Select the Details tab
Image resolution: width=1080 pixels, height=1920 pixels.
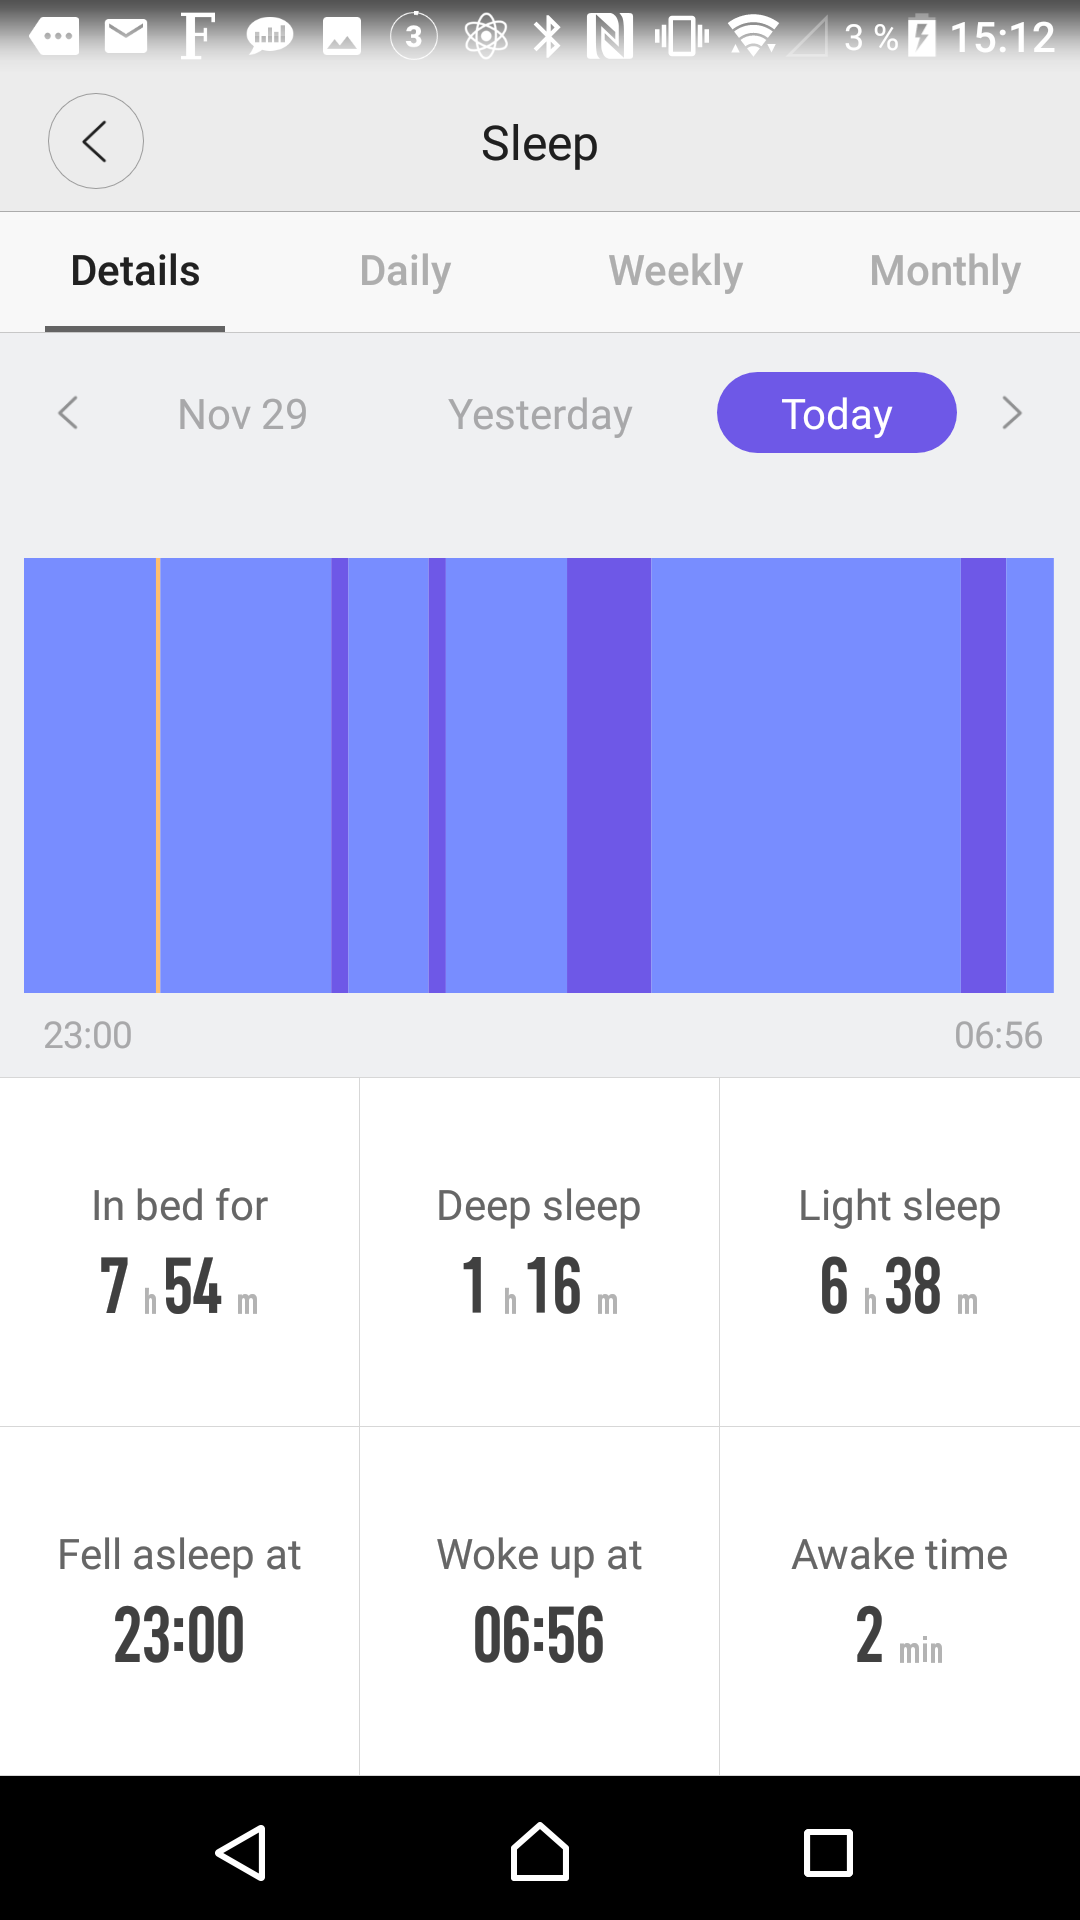tap(135, 271)
